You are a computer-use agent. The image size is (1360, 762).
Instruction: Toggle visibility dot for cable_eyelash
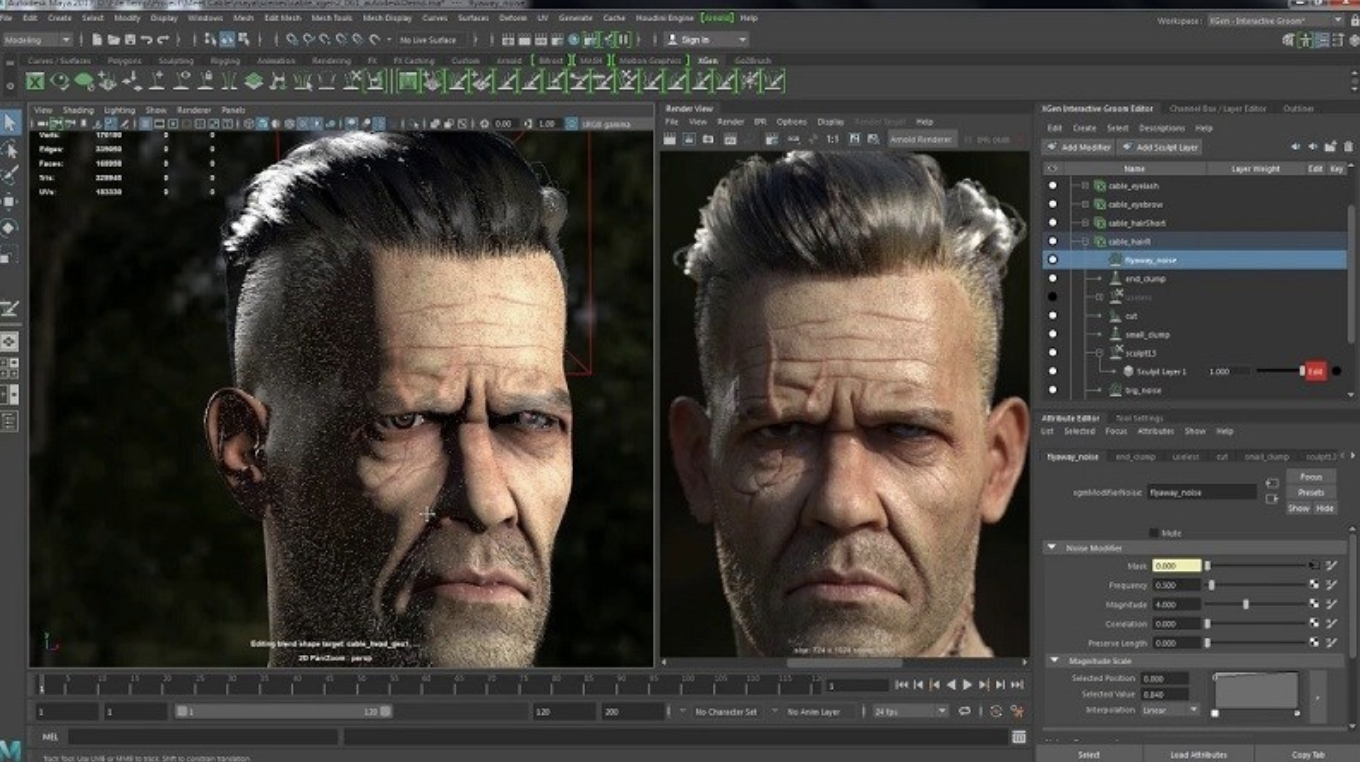(x=1052, y=186)
